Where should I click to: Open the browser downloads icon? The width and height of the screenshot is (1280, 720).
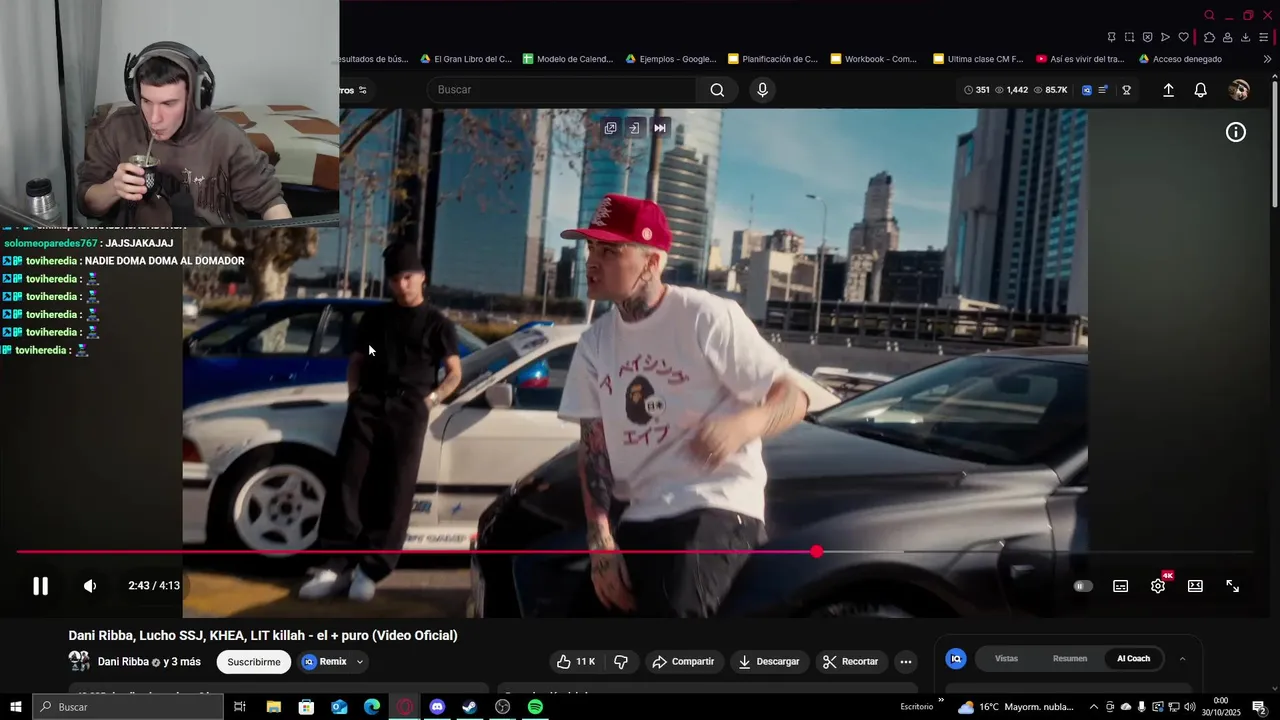(x=1245, y=37)
